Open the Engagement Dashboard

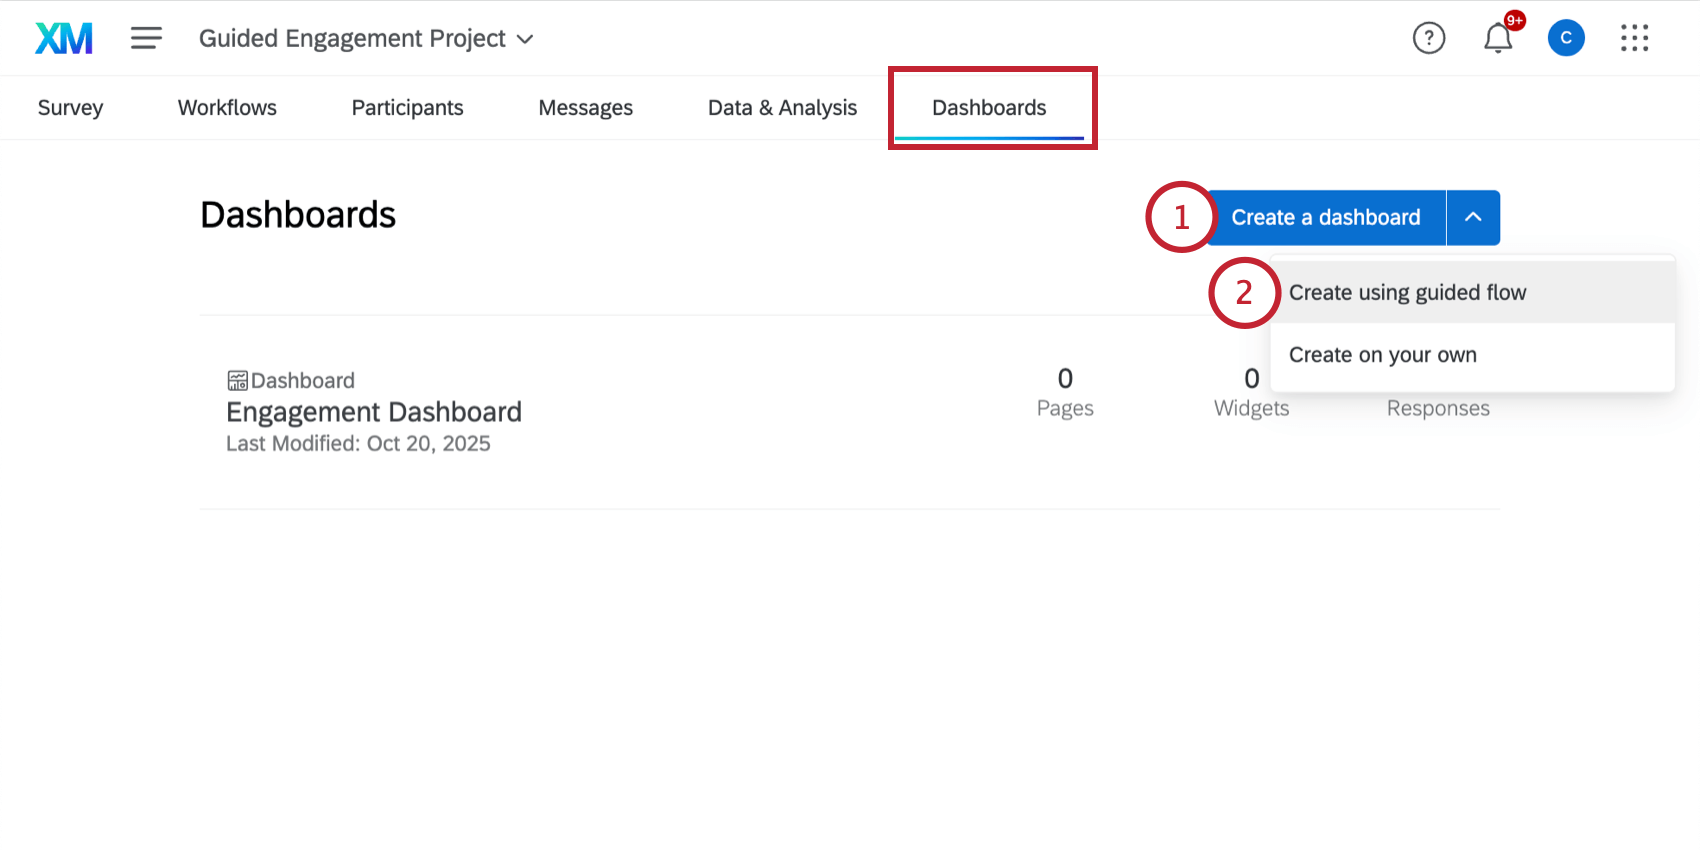[x=374, y=411]
